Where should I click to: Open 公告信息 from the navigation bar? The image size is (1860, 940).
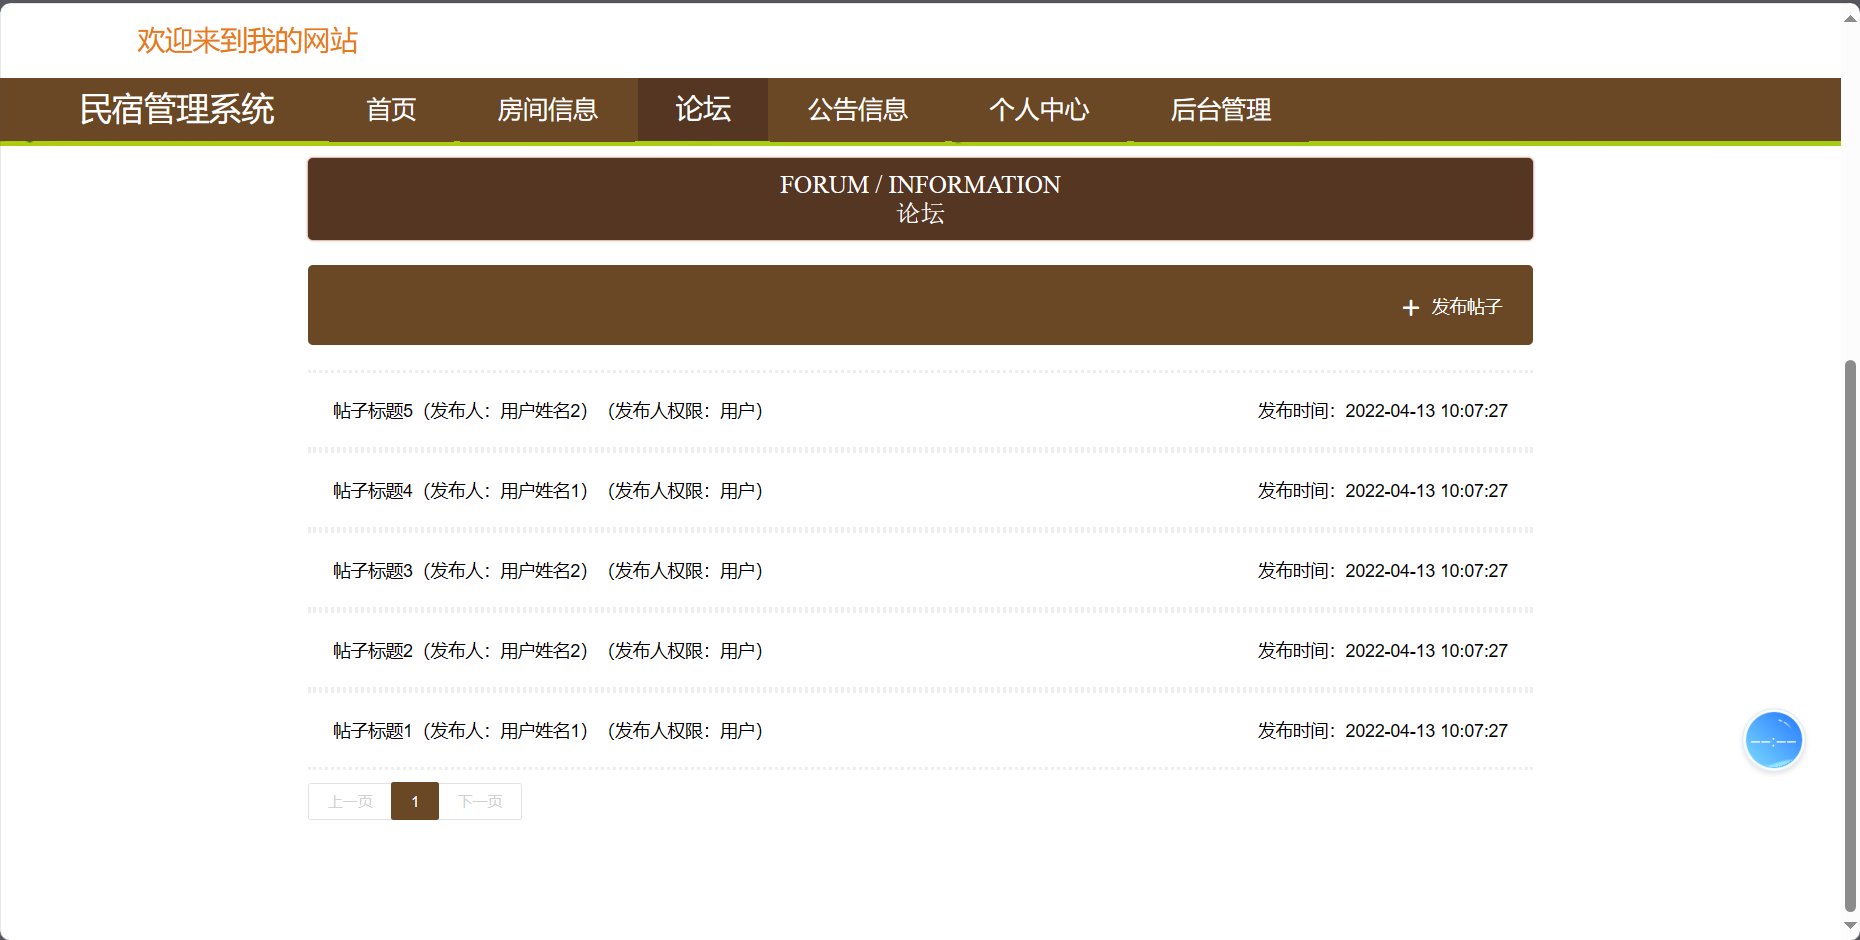tap(858, 110)
